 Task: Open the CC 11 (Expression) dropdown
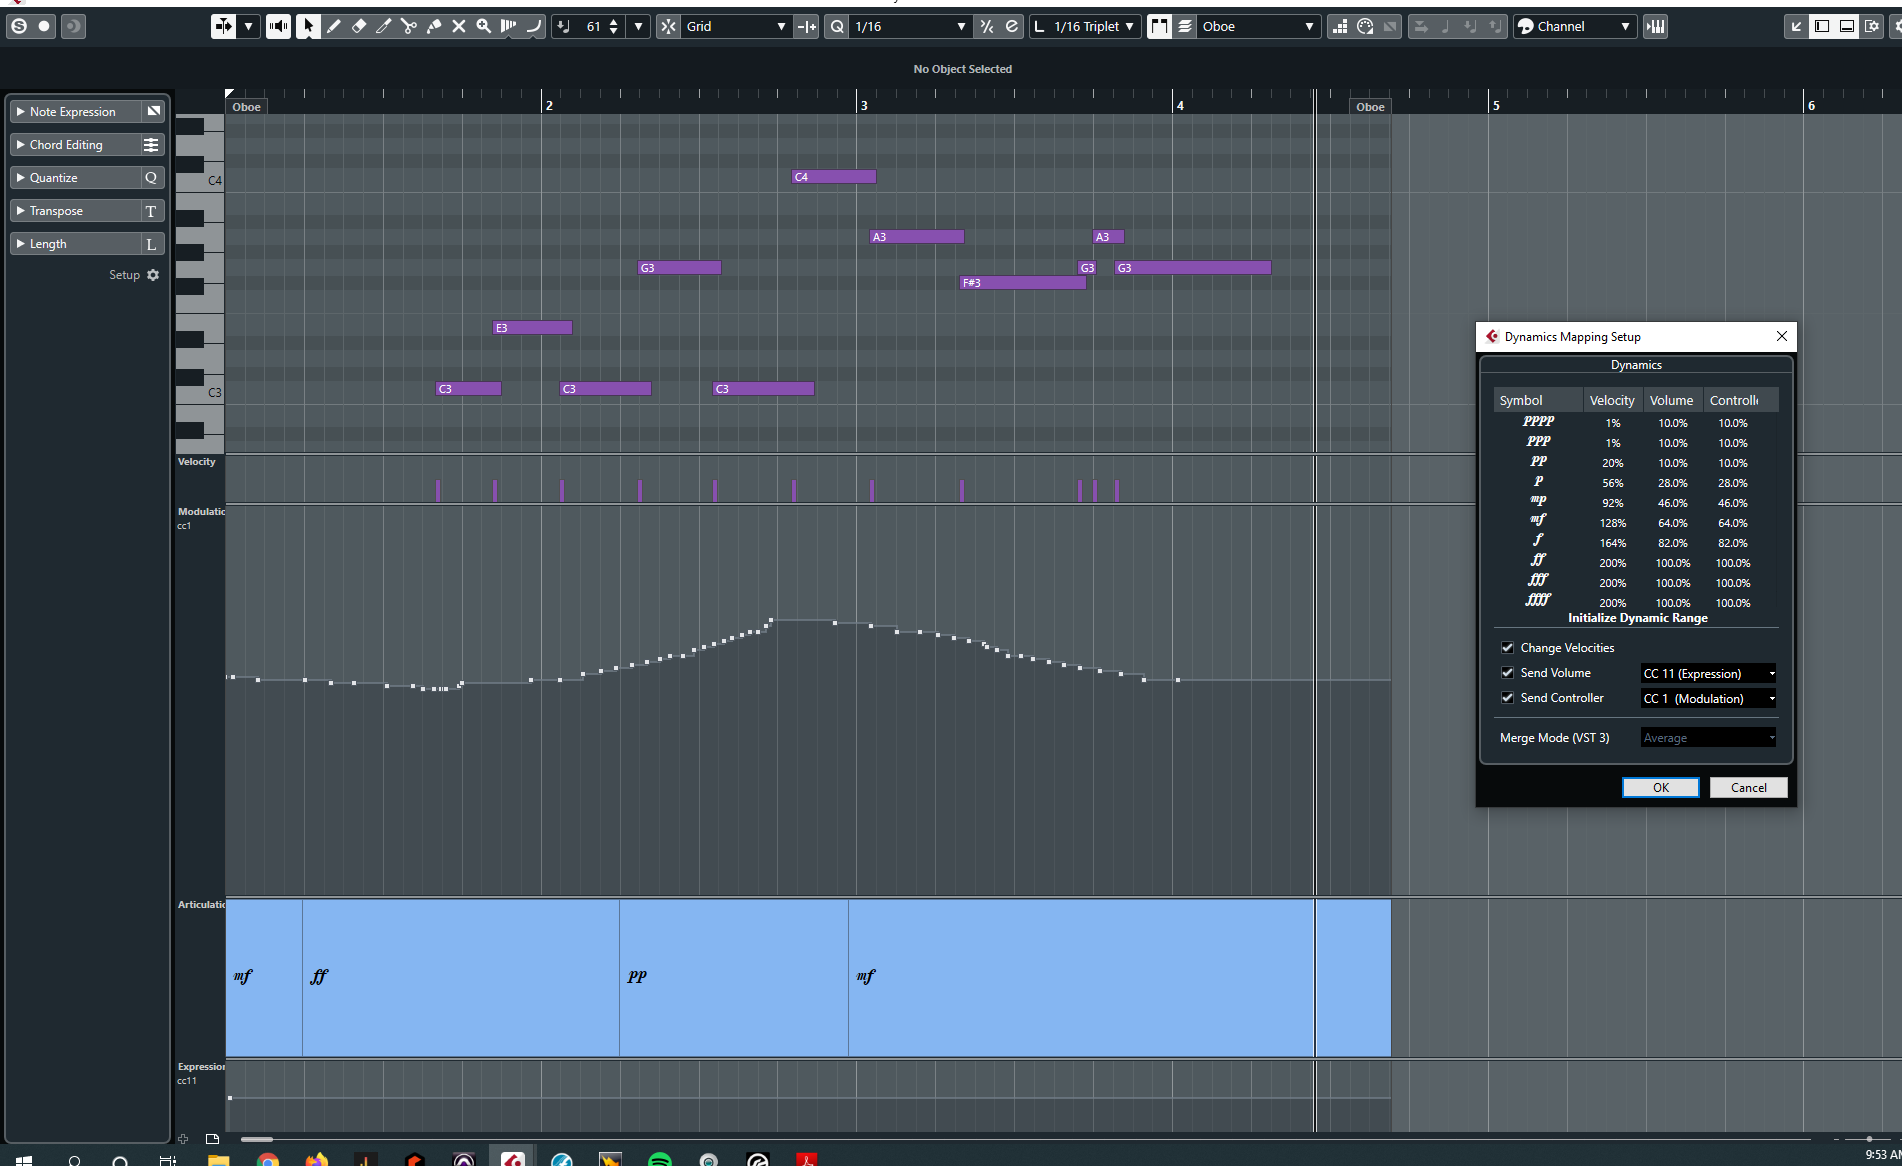[1709, 673]
